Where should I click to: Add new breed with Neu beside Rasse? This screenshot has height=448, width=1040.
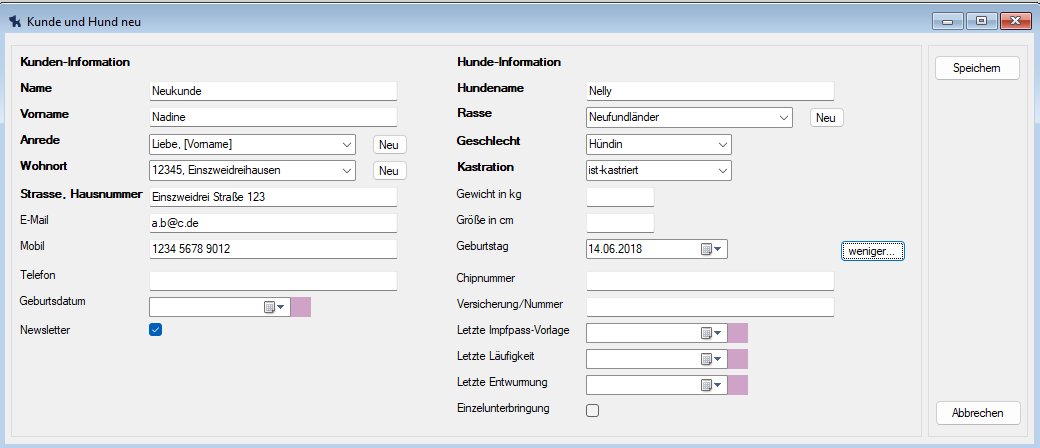point(826,118)
